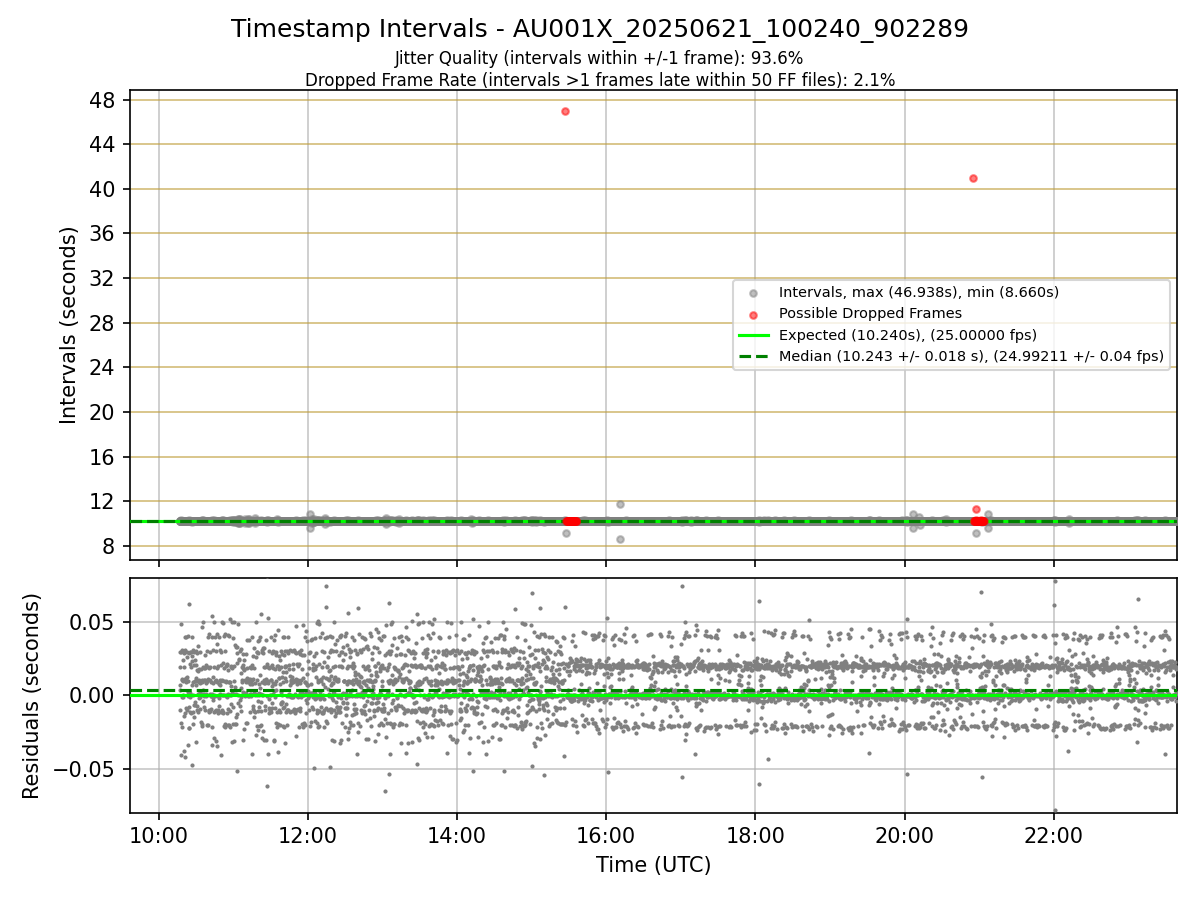Screen dimensions: 1200x900
Task: Click the red outlier point near 41 seconds
Action: point(973,178)
